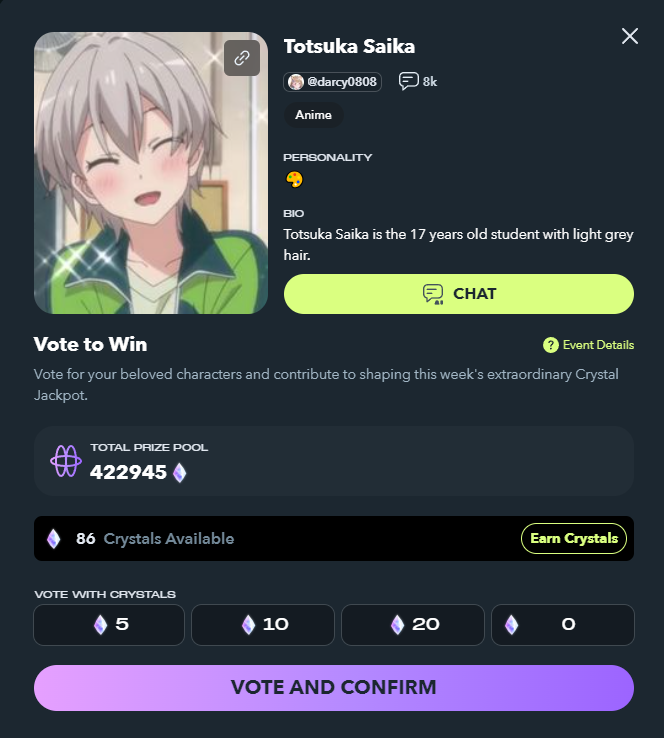This screenshot has width=664, height=738.
Task: Select the Anime category tag
Action: coord(313,115)
